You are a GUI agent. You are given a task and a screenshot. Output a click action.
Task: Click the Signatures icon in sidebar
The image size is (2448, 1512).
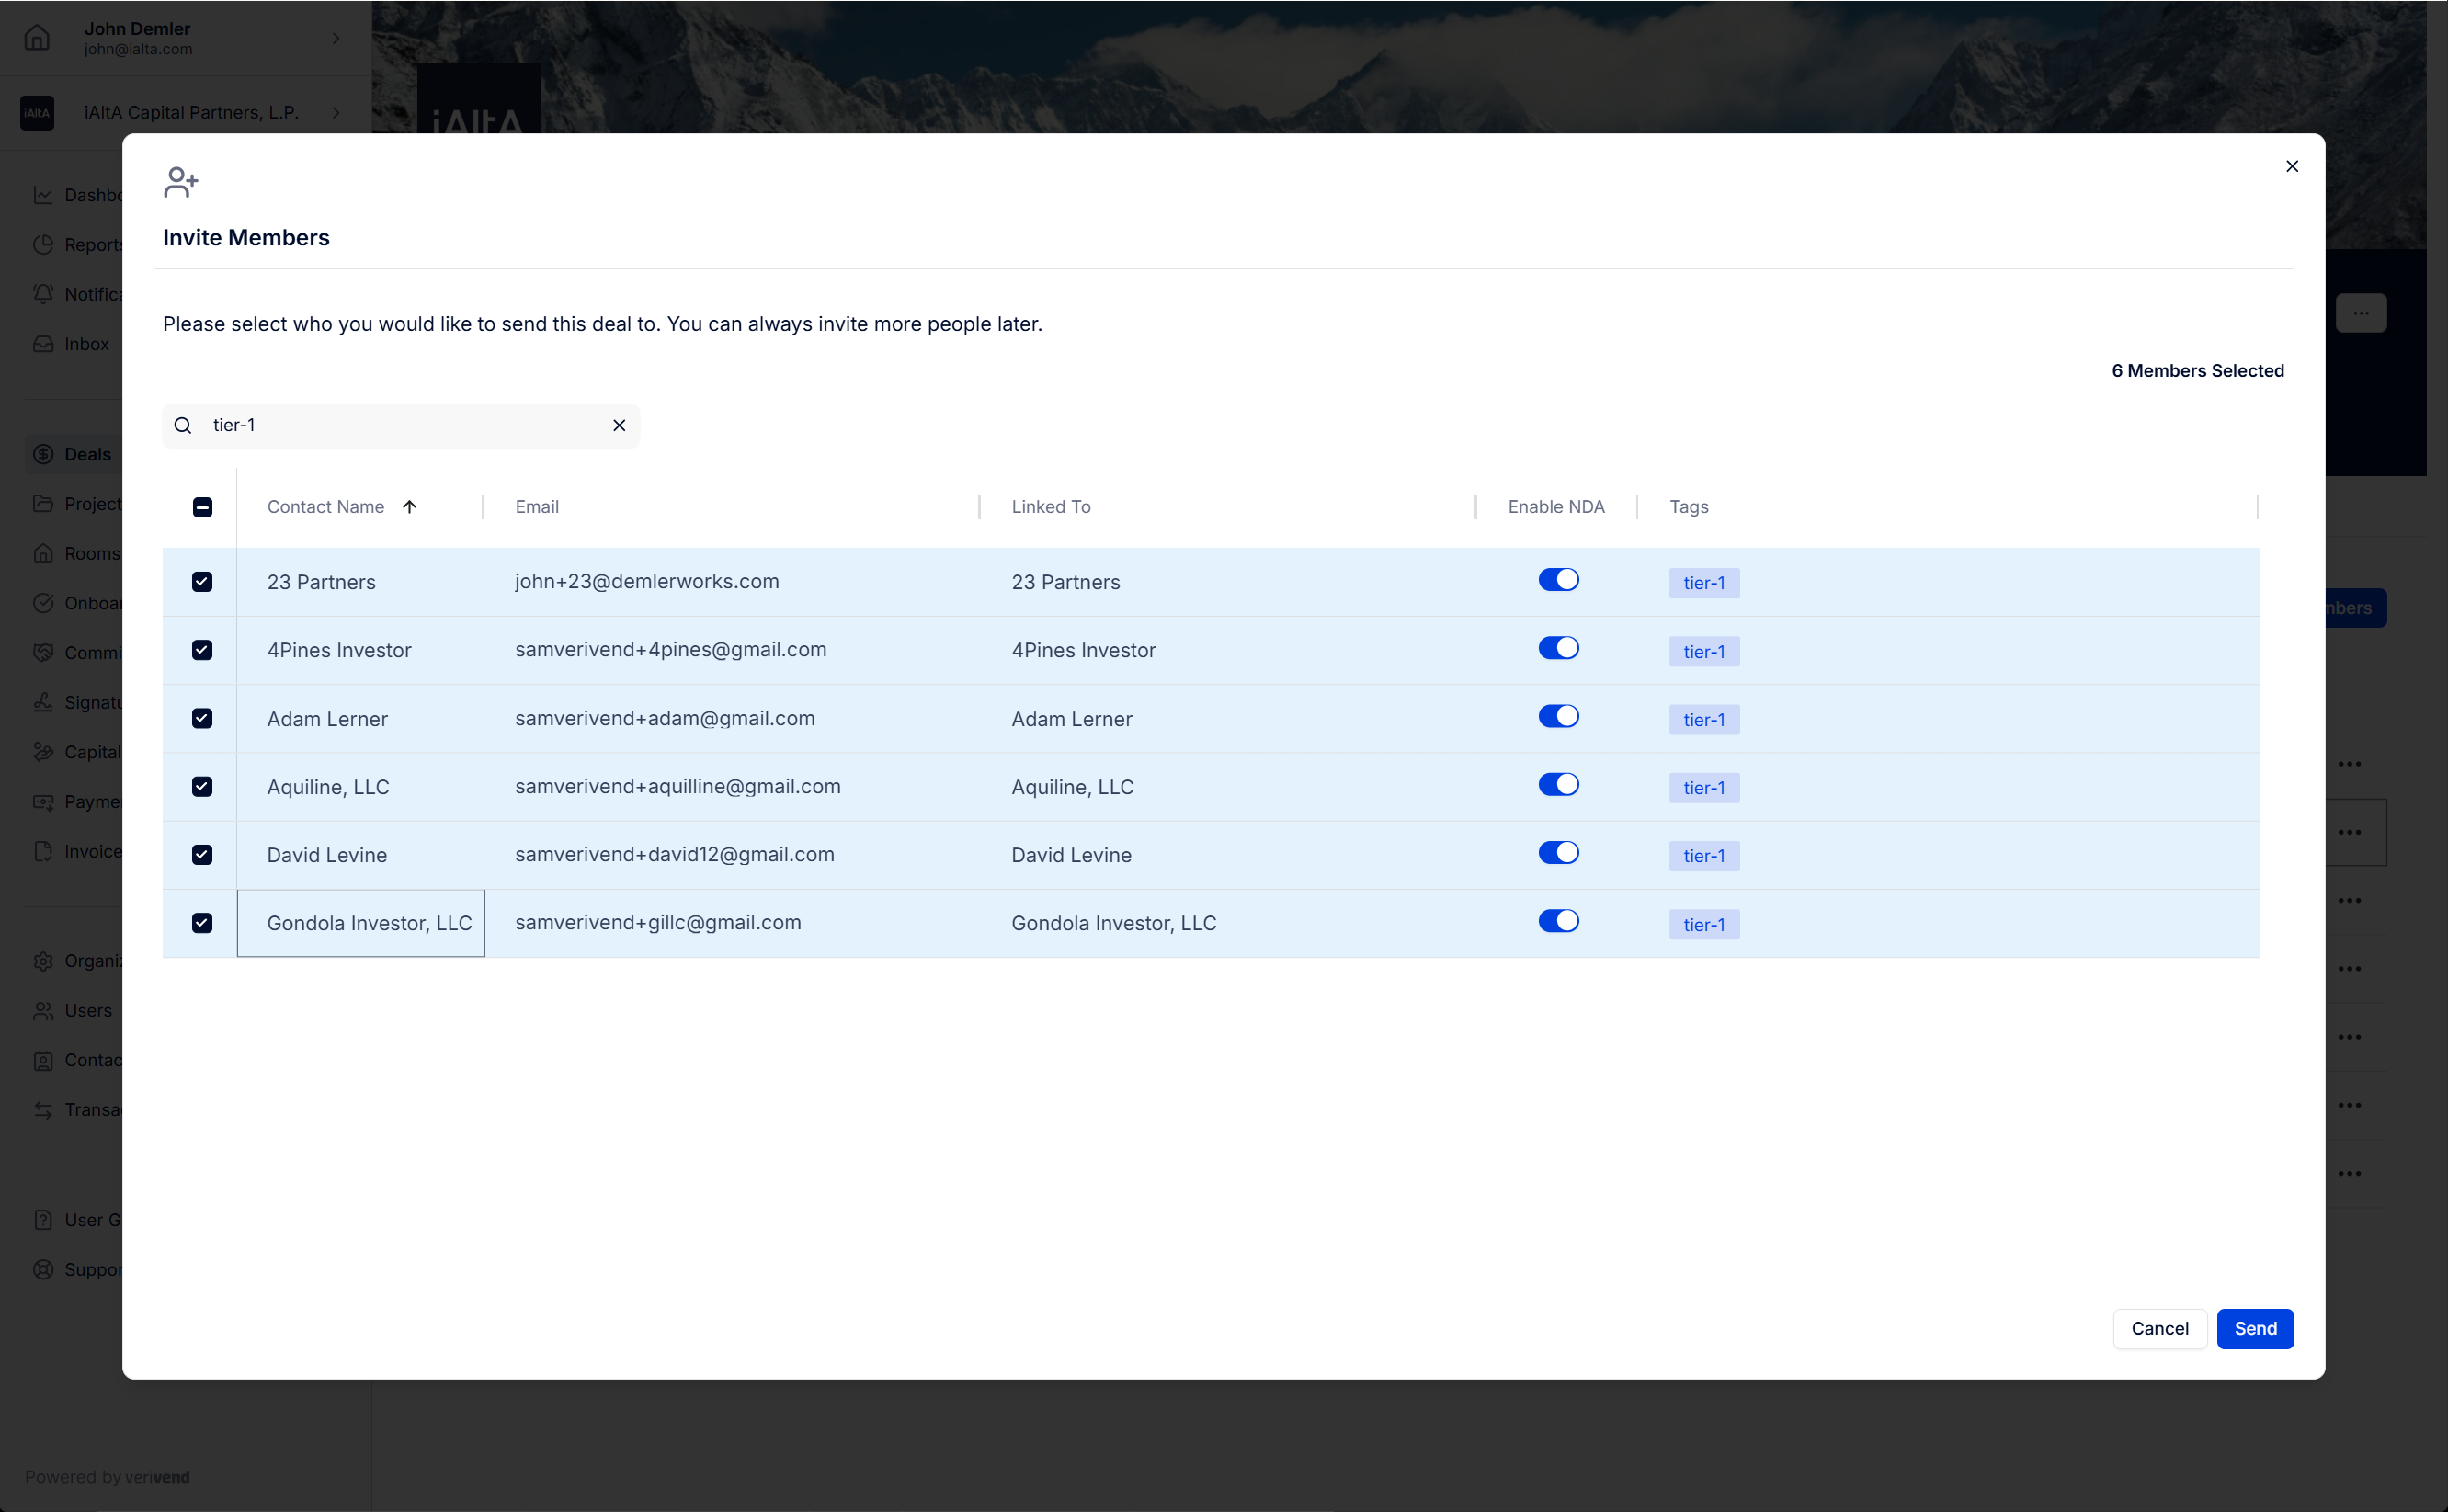pos(43,702)
